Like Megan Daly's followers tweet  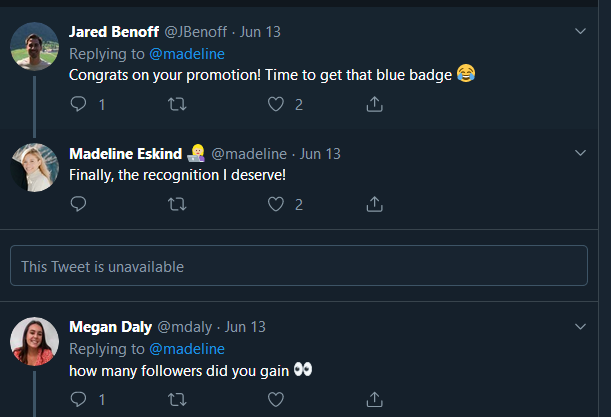(x=277, y=399)
